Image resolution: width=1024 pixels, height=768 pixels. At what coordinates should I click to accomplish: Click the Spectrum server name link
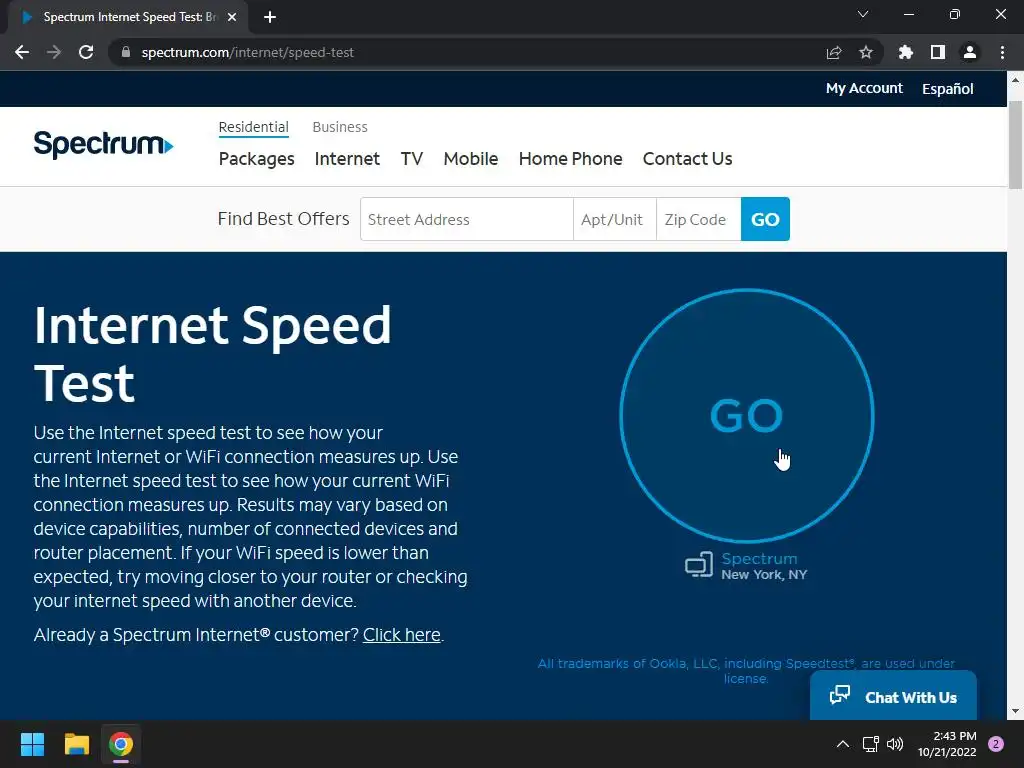(759, 559)
